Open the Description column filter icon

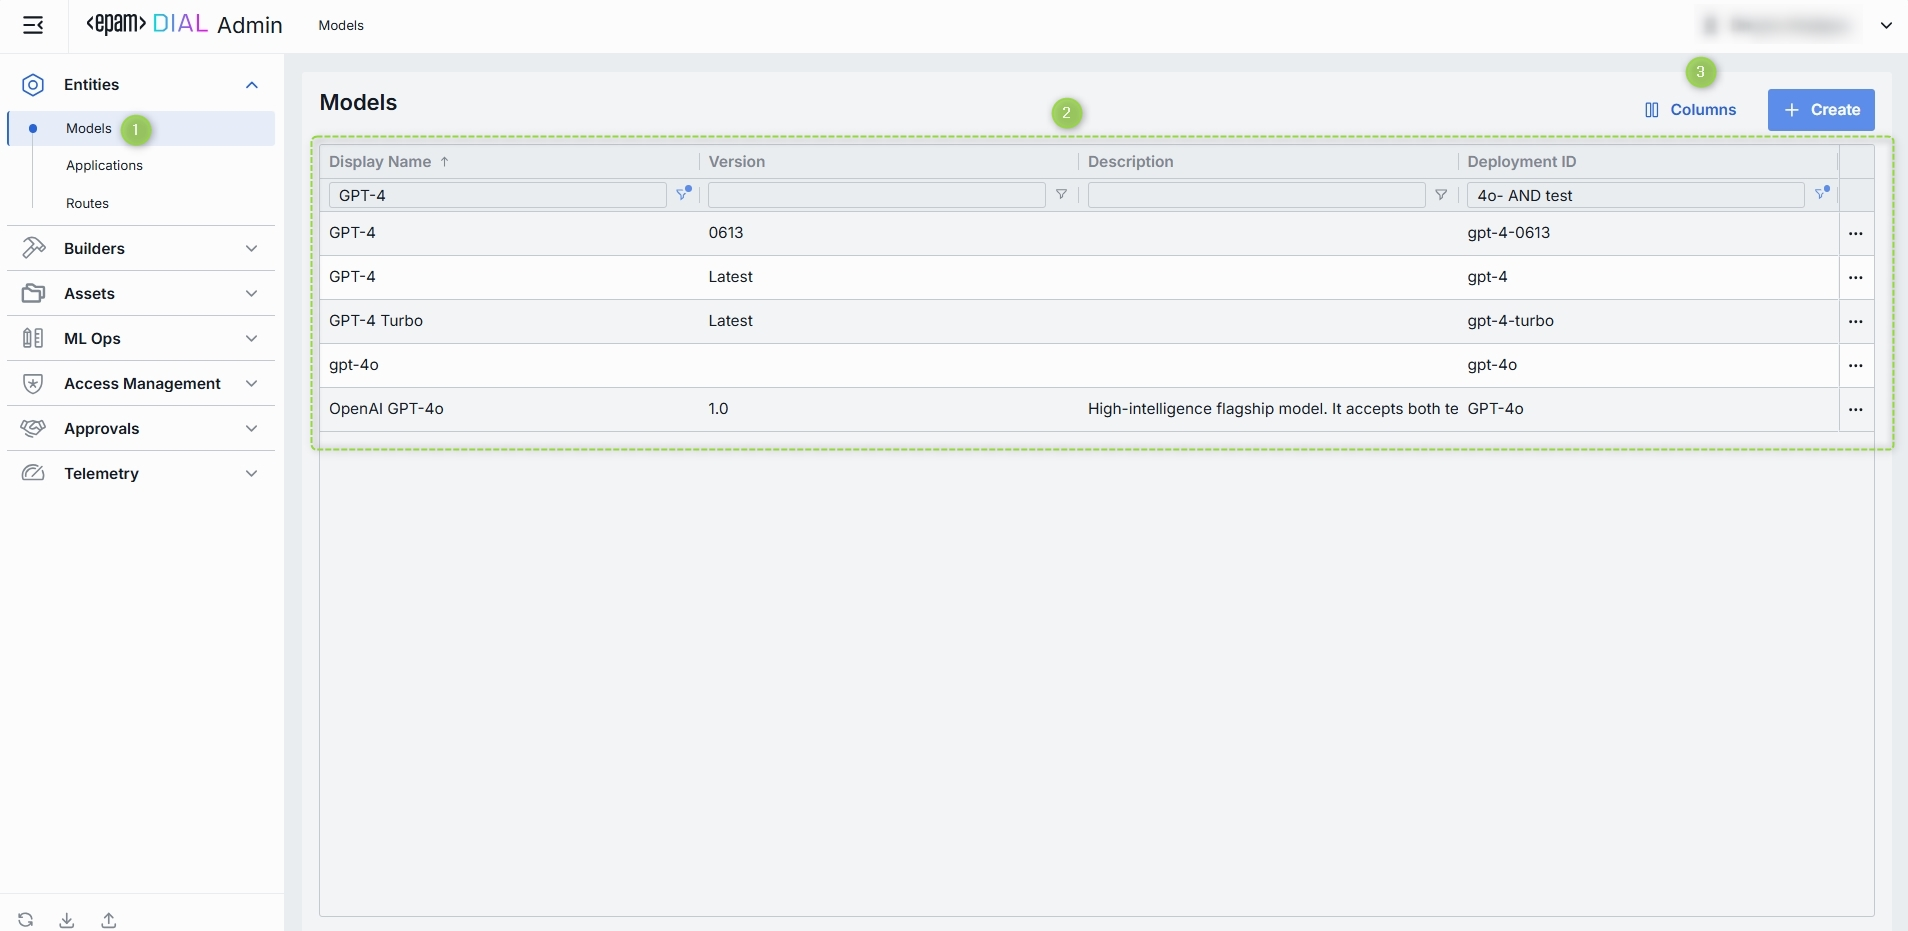click(1441, 195)
